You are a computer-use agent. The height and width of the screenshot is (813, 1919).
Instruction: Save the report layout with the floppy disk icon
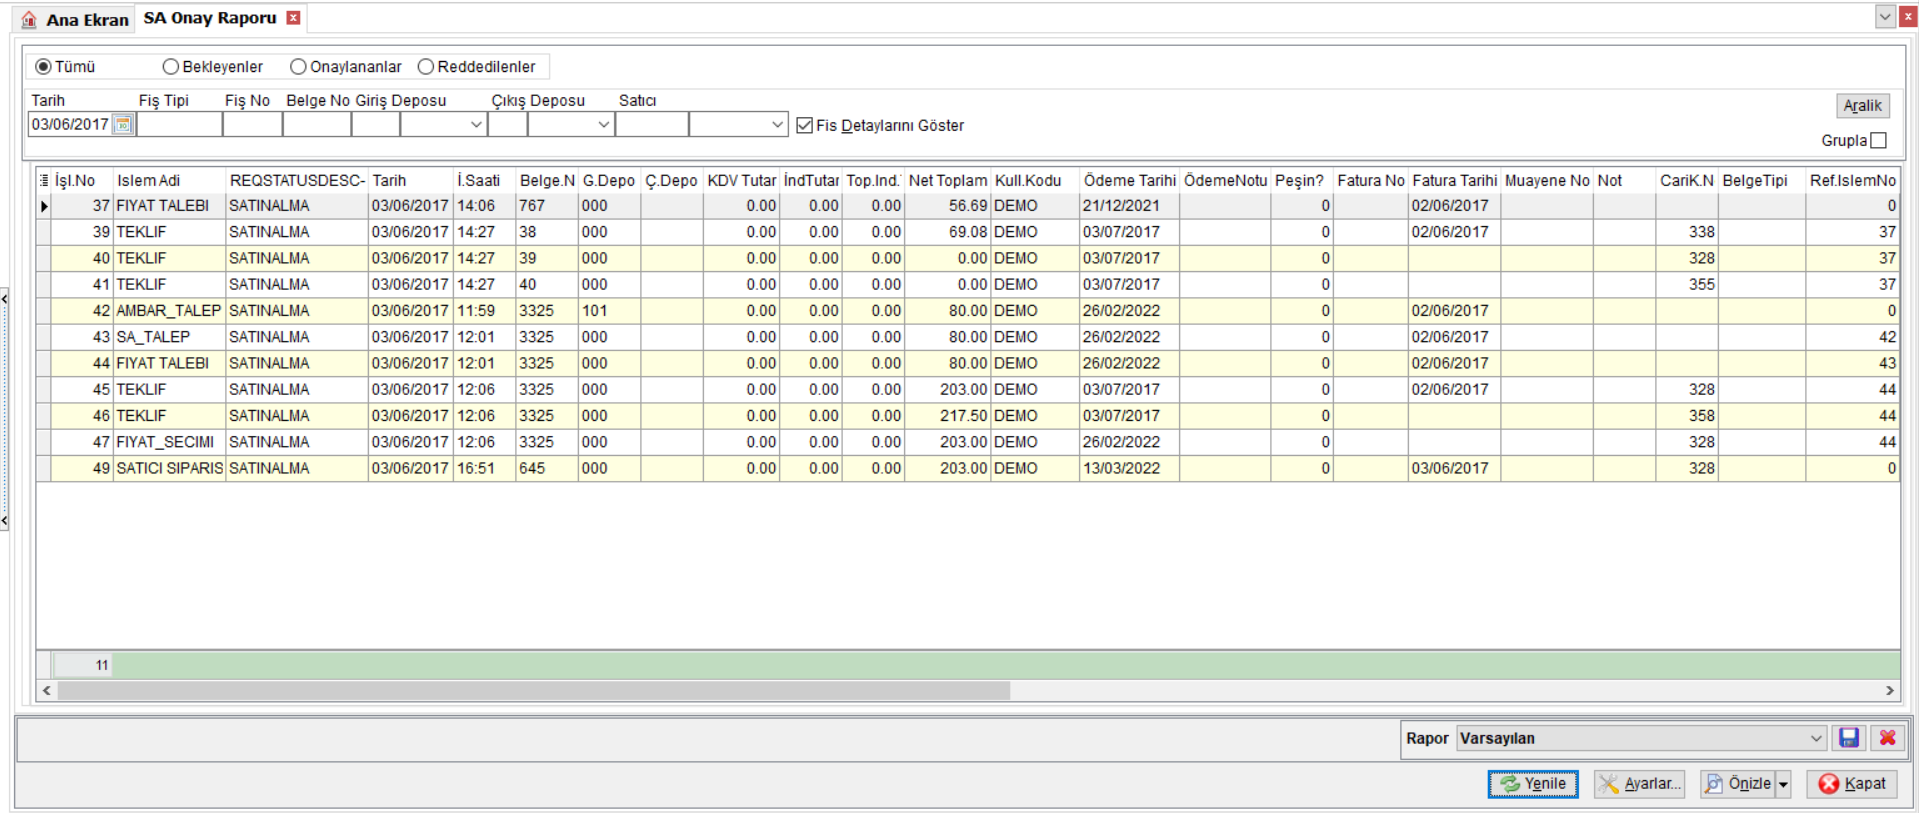point(1849,738)
